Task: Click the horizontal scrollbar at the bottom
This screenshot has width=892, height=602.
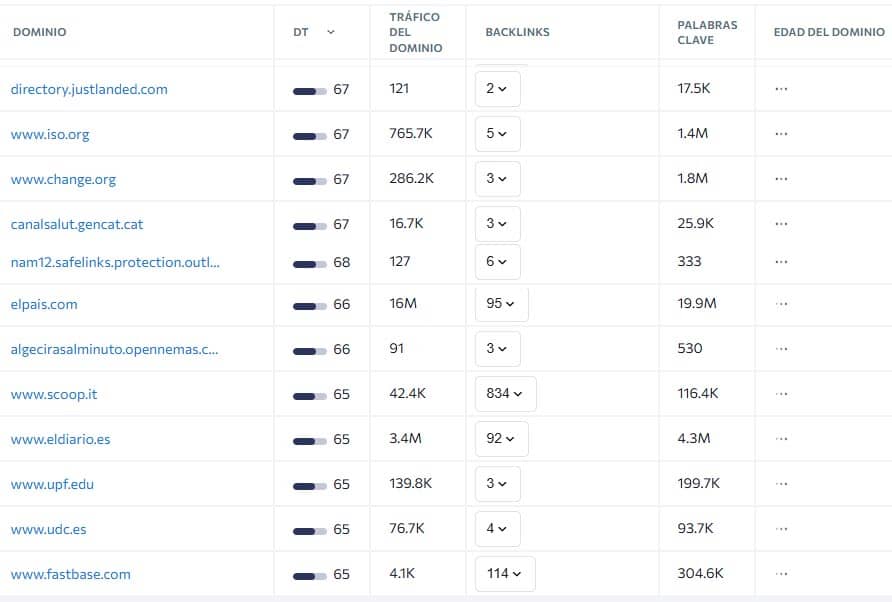Action: coord(446,597)
